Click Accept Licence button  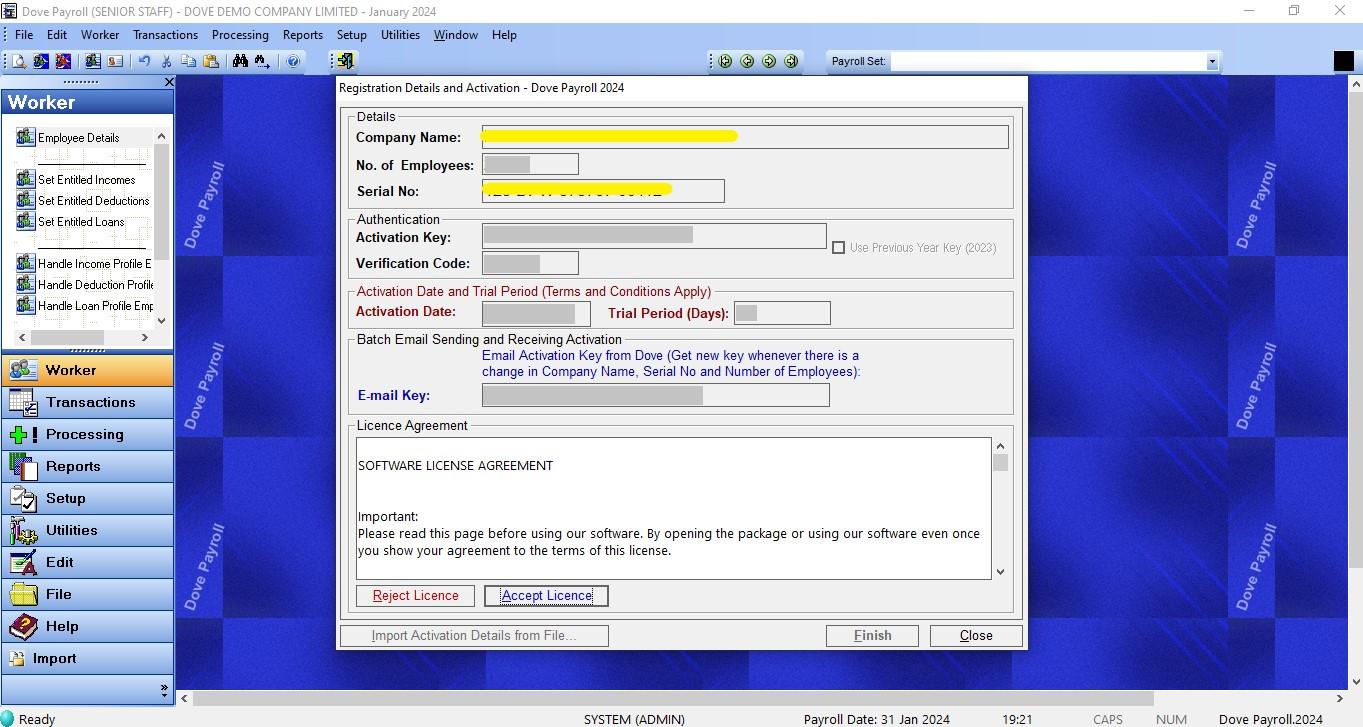pos(547,595)
